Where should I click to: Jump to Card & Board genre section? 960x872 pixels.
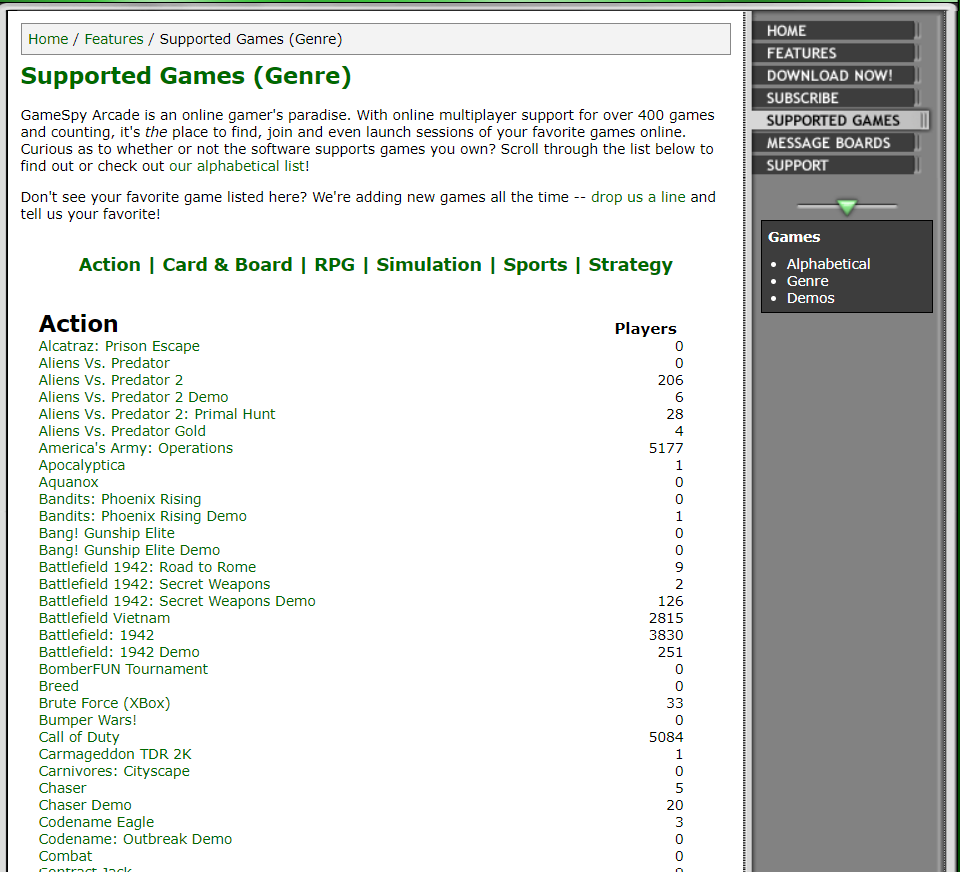(227, 265)
